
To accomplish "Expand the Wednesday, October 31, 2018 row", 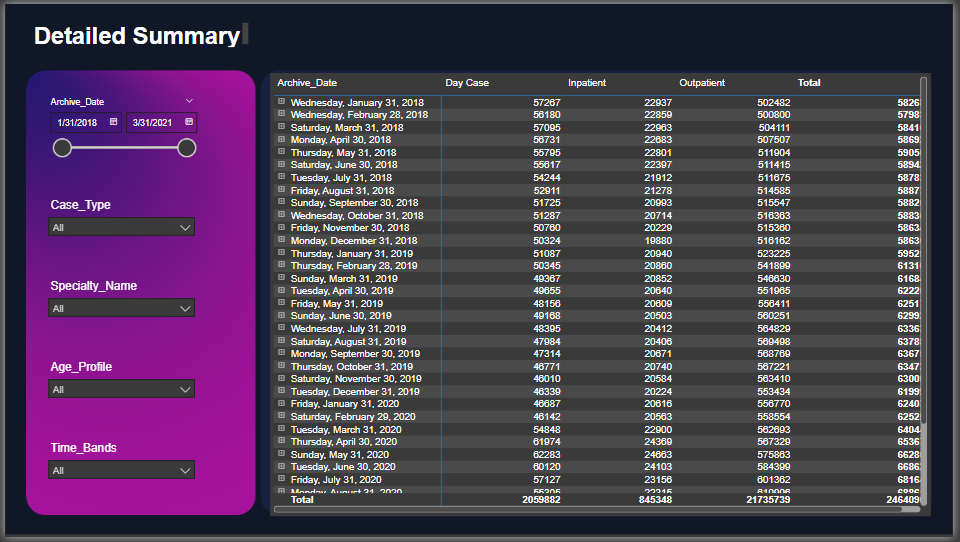I will tap(282, 215).
